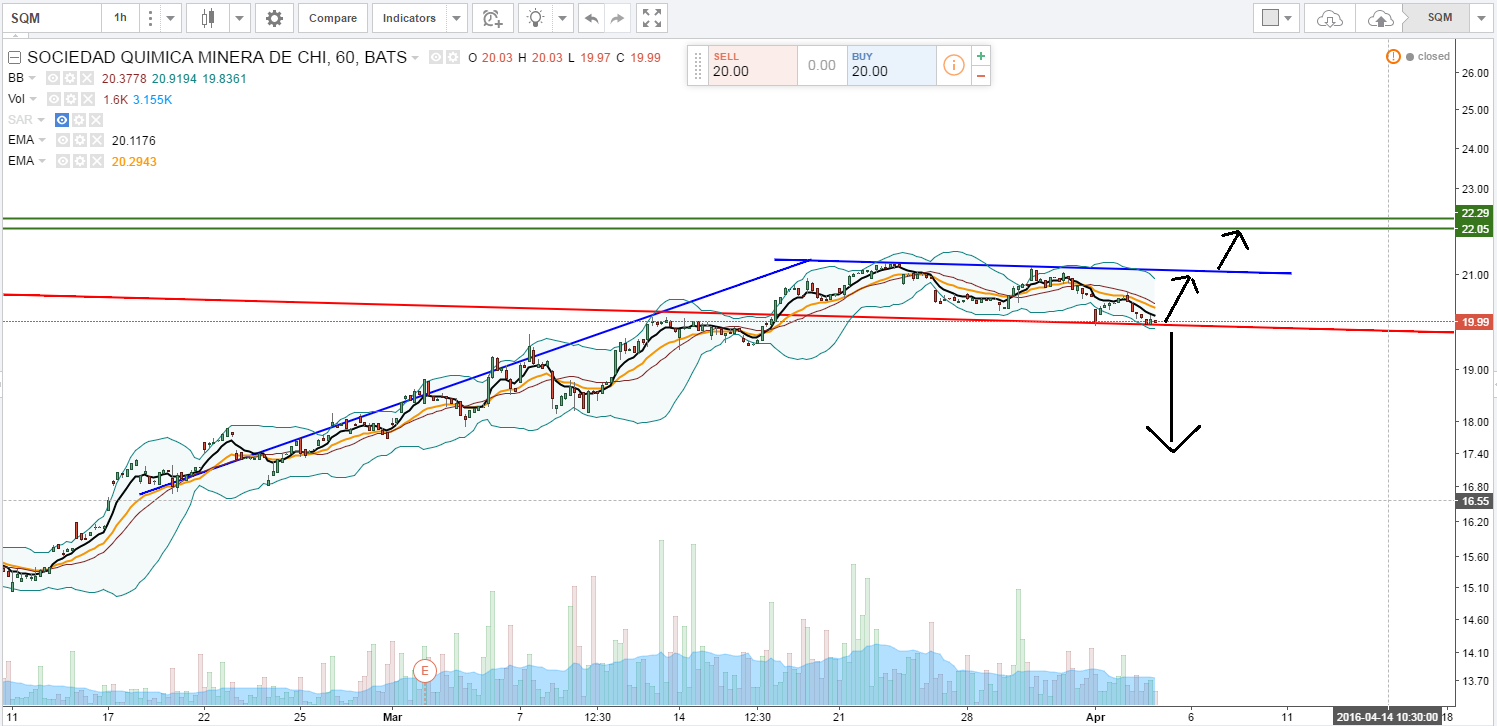The height and width of the screenshot is (726, 1497).
Task: Click the orange info icon in the trade panel
Action: [953, 65]
